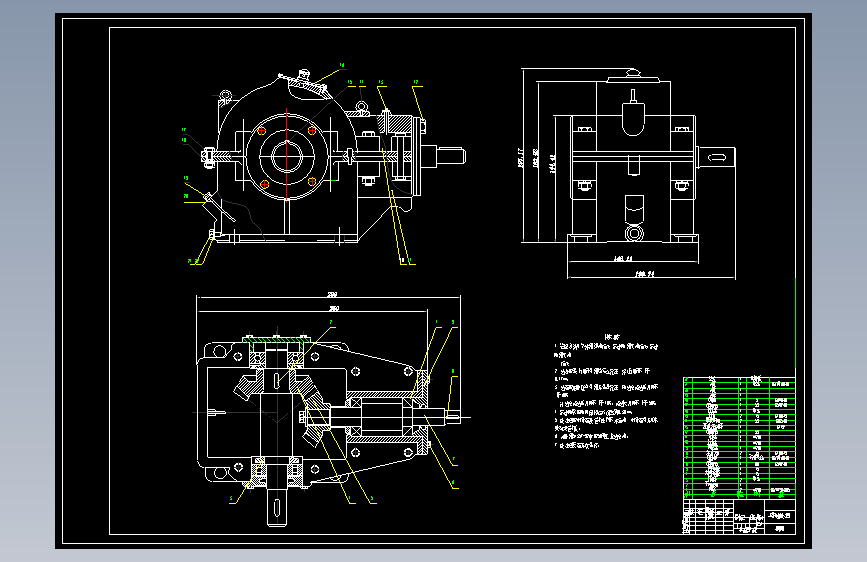Select the output shaft end in front view

click(x=450, y=156)
